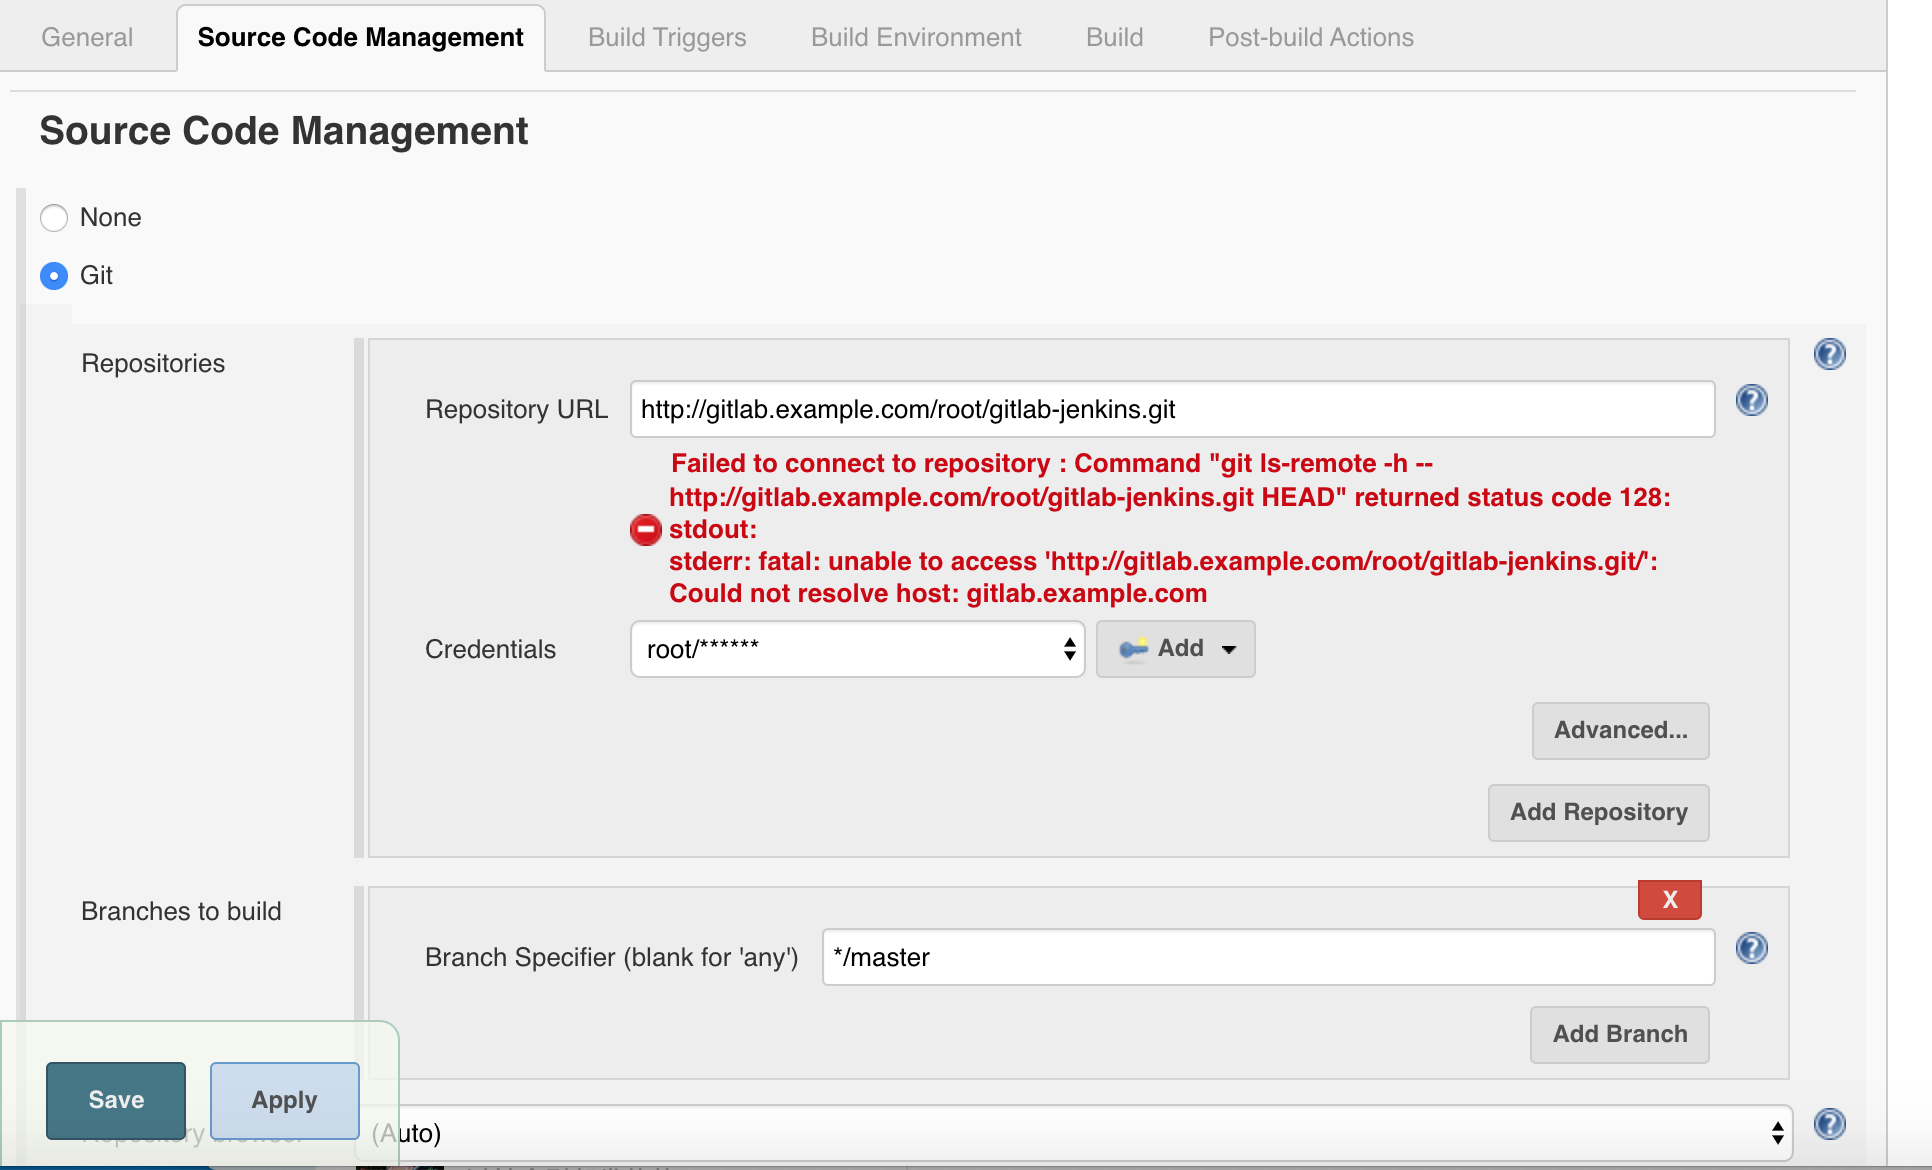
Task: Click the Credentials help question mark
Action: [x=1752, y=401]
